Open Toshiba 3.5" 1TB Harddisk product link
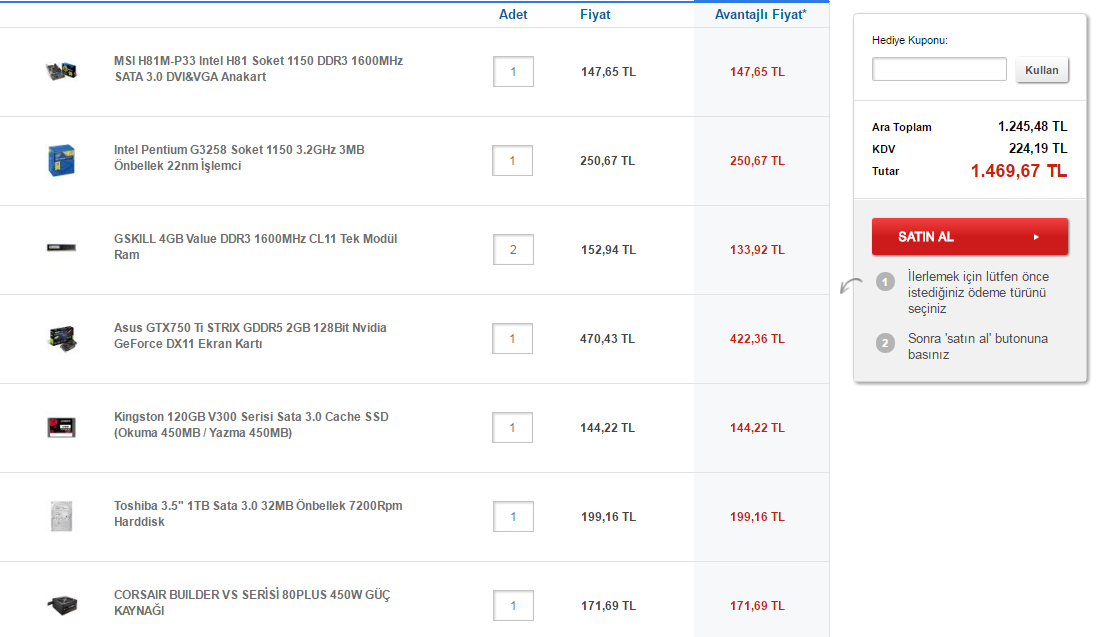This screenshot has height=637, width=1105. point(258,514)
